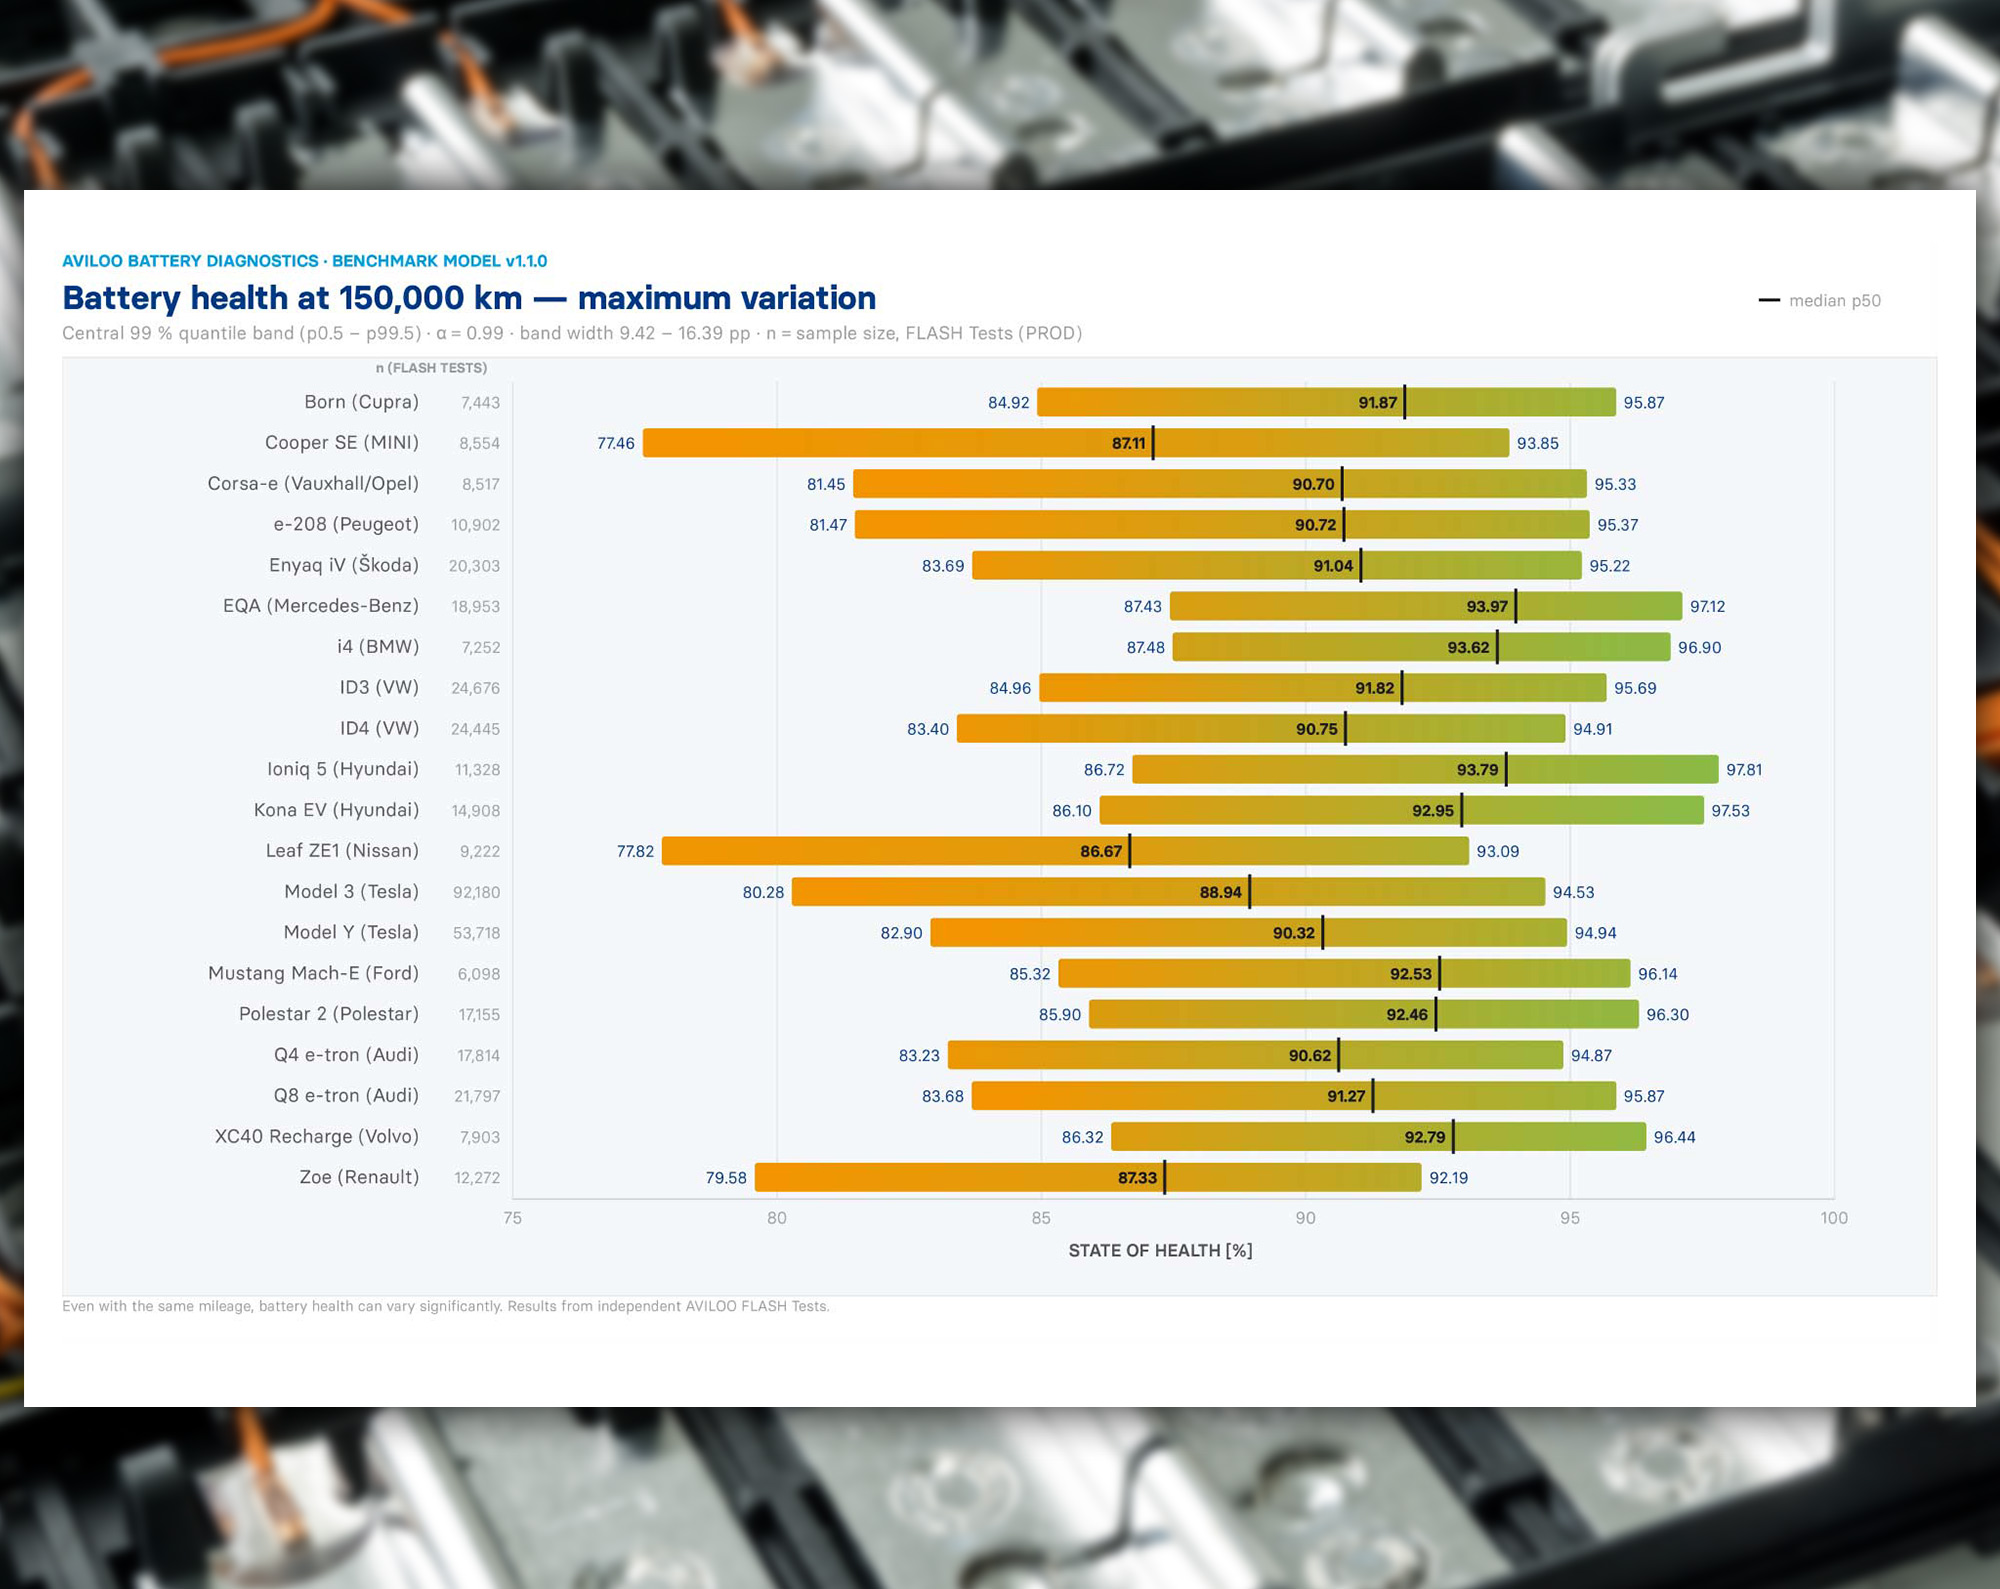Click the "Mustang Mach-E (Ford)" row label
The width and height of the screenshot is (2000, 1589).
[x=313, y=973]
